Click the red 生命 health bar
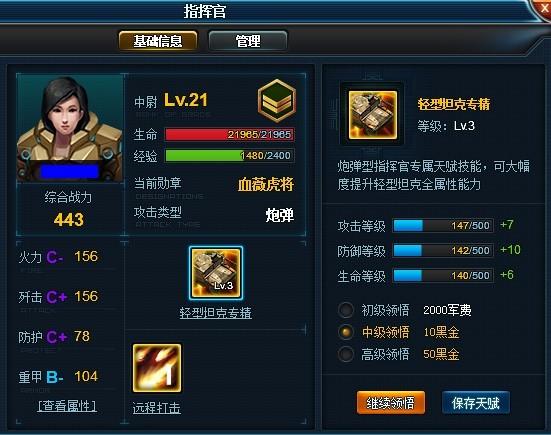 coord(229,134)
